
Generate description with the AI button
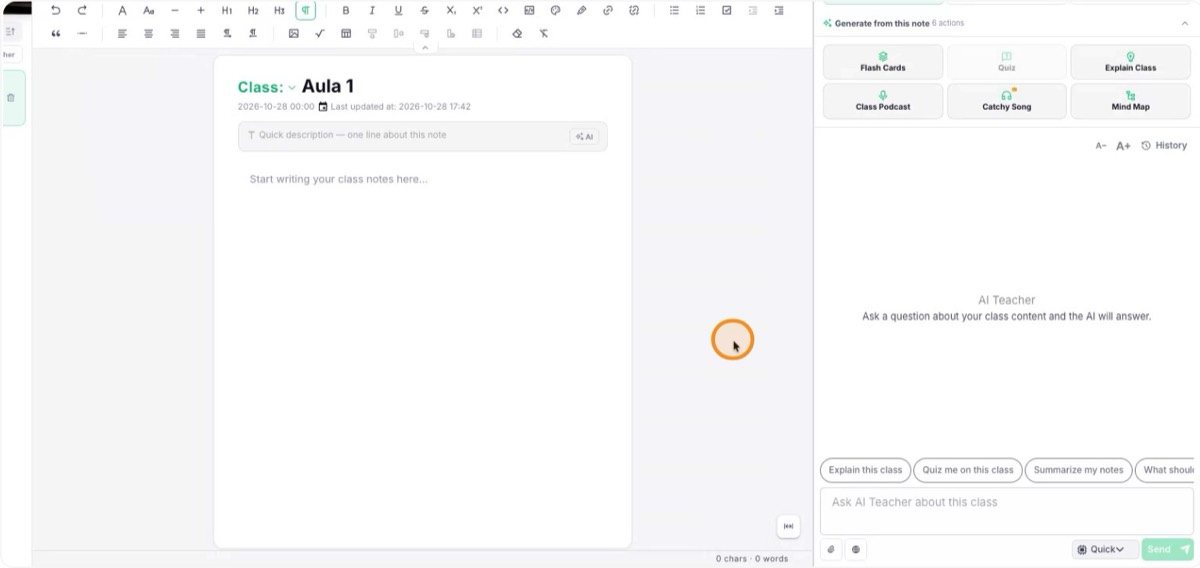(584, 137)
